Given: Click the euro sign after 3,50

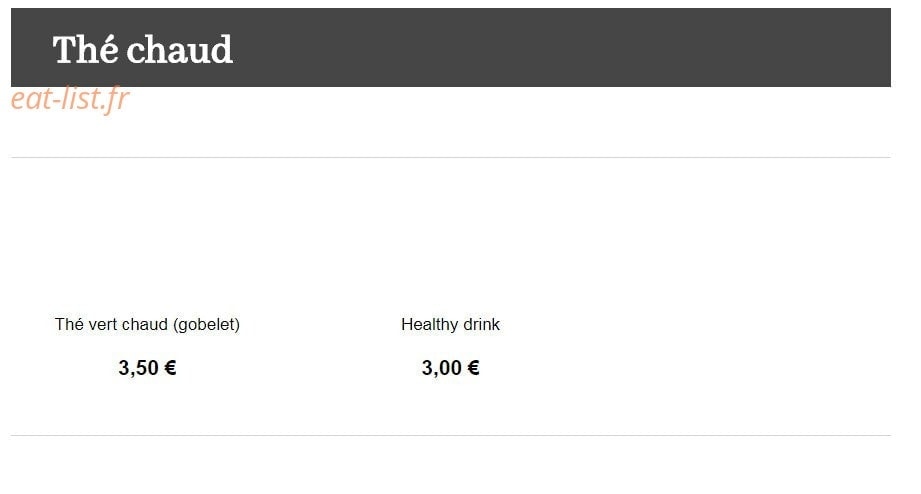Looking at the screenshot, I should (x=170, y=368).
